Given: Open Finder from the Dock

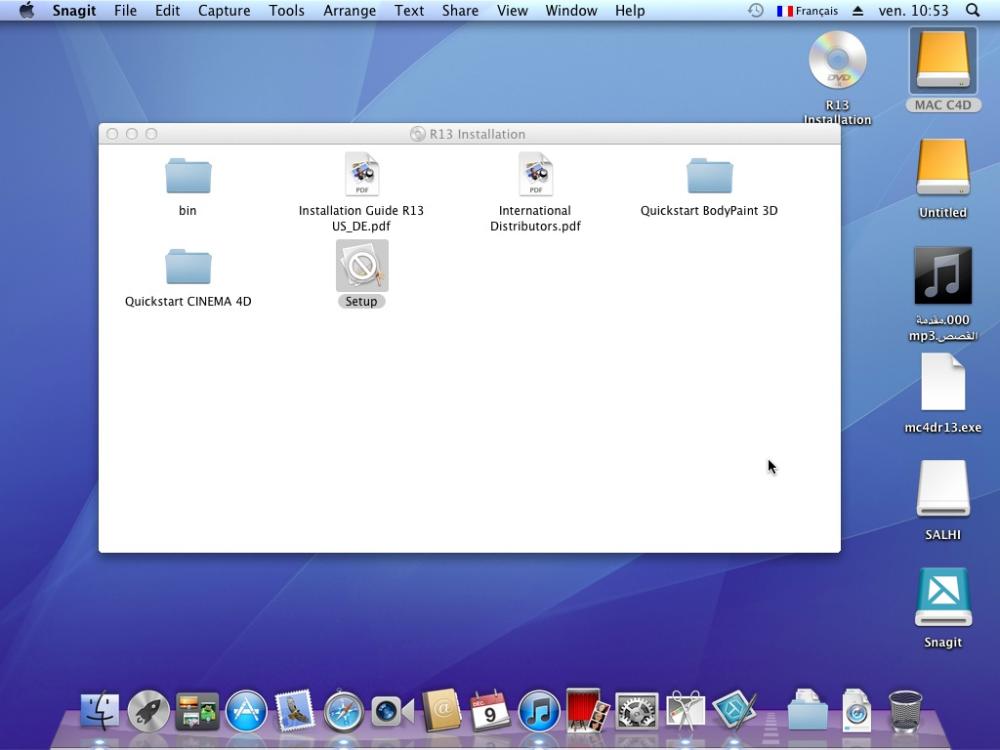Looking at the screenshot, I should [100, 710].
